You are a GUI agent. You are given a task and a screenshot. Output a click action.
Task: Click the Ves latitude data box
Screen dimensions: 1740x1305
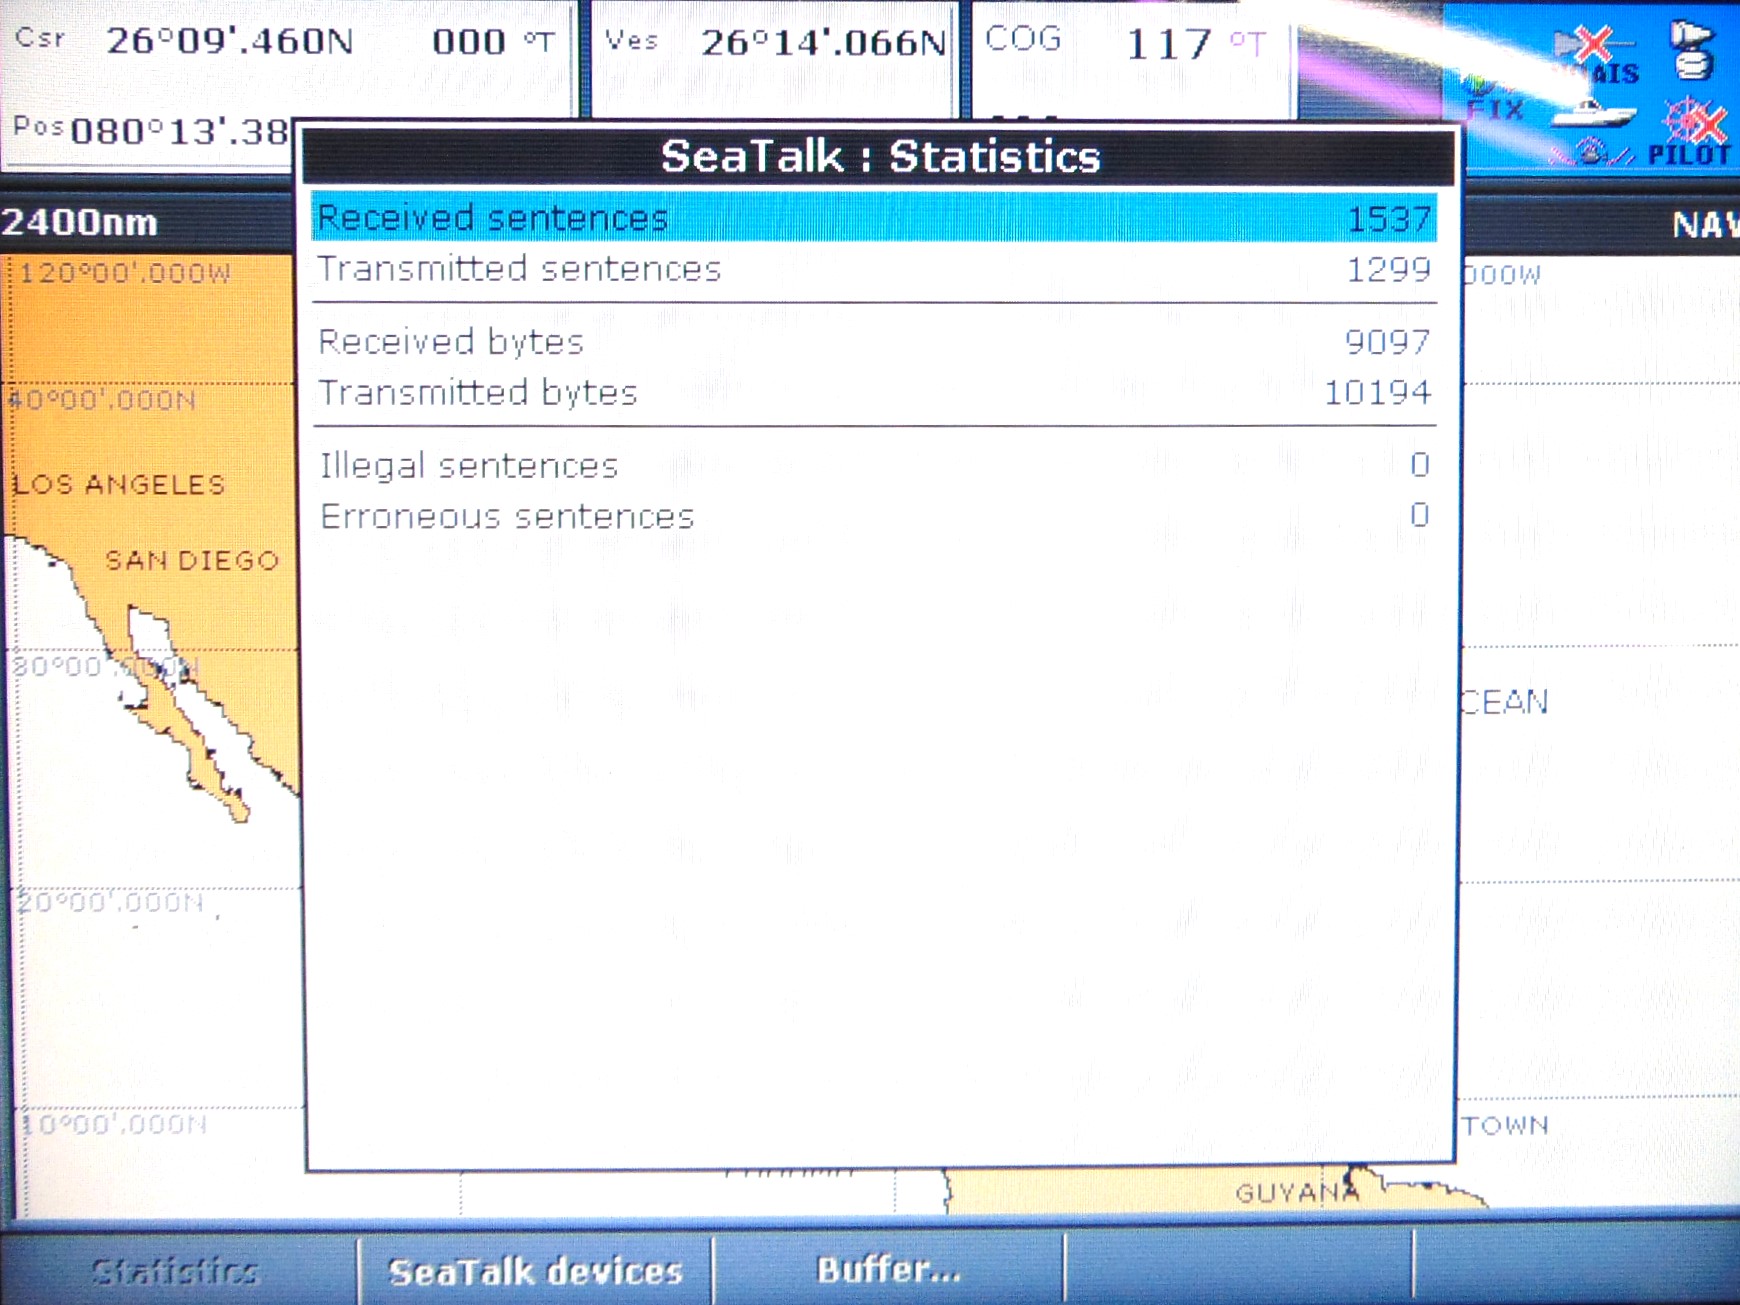(774, 60)
